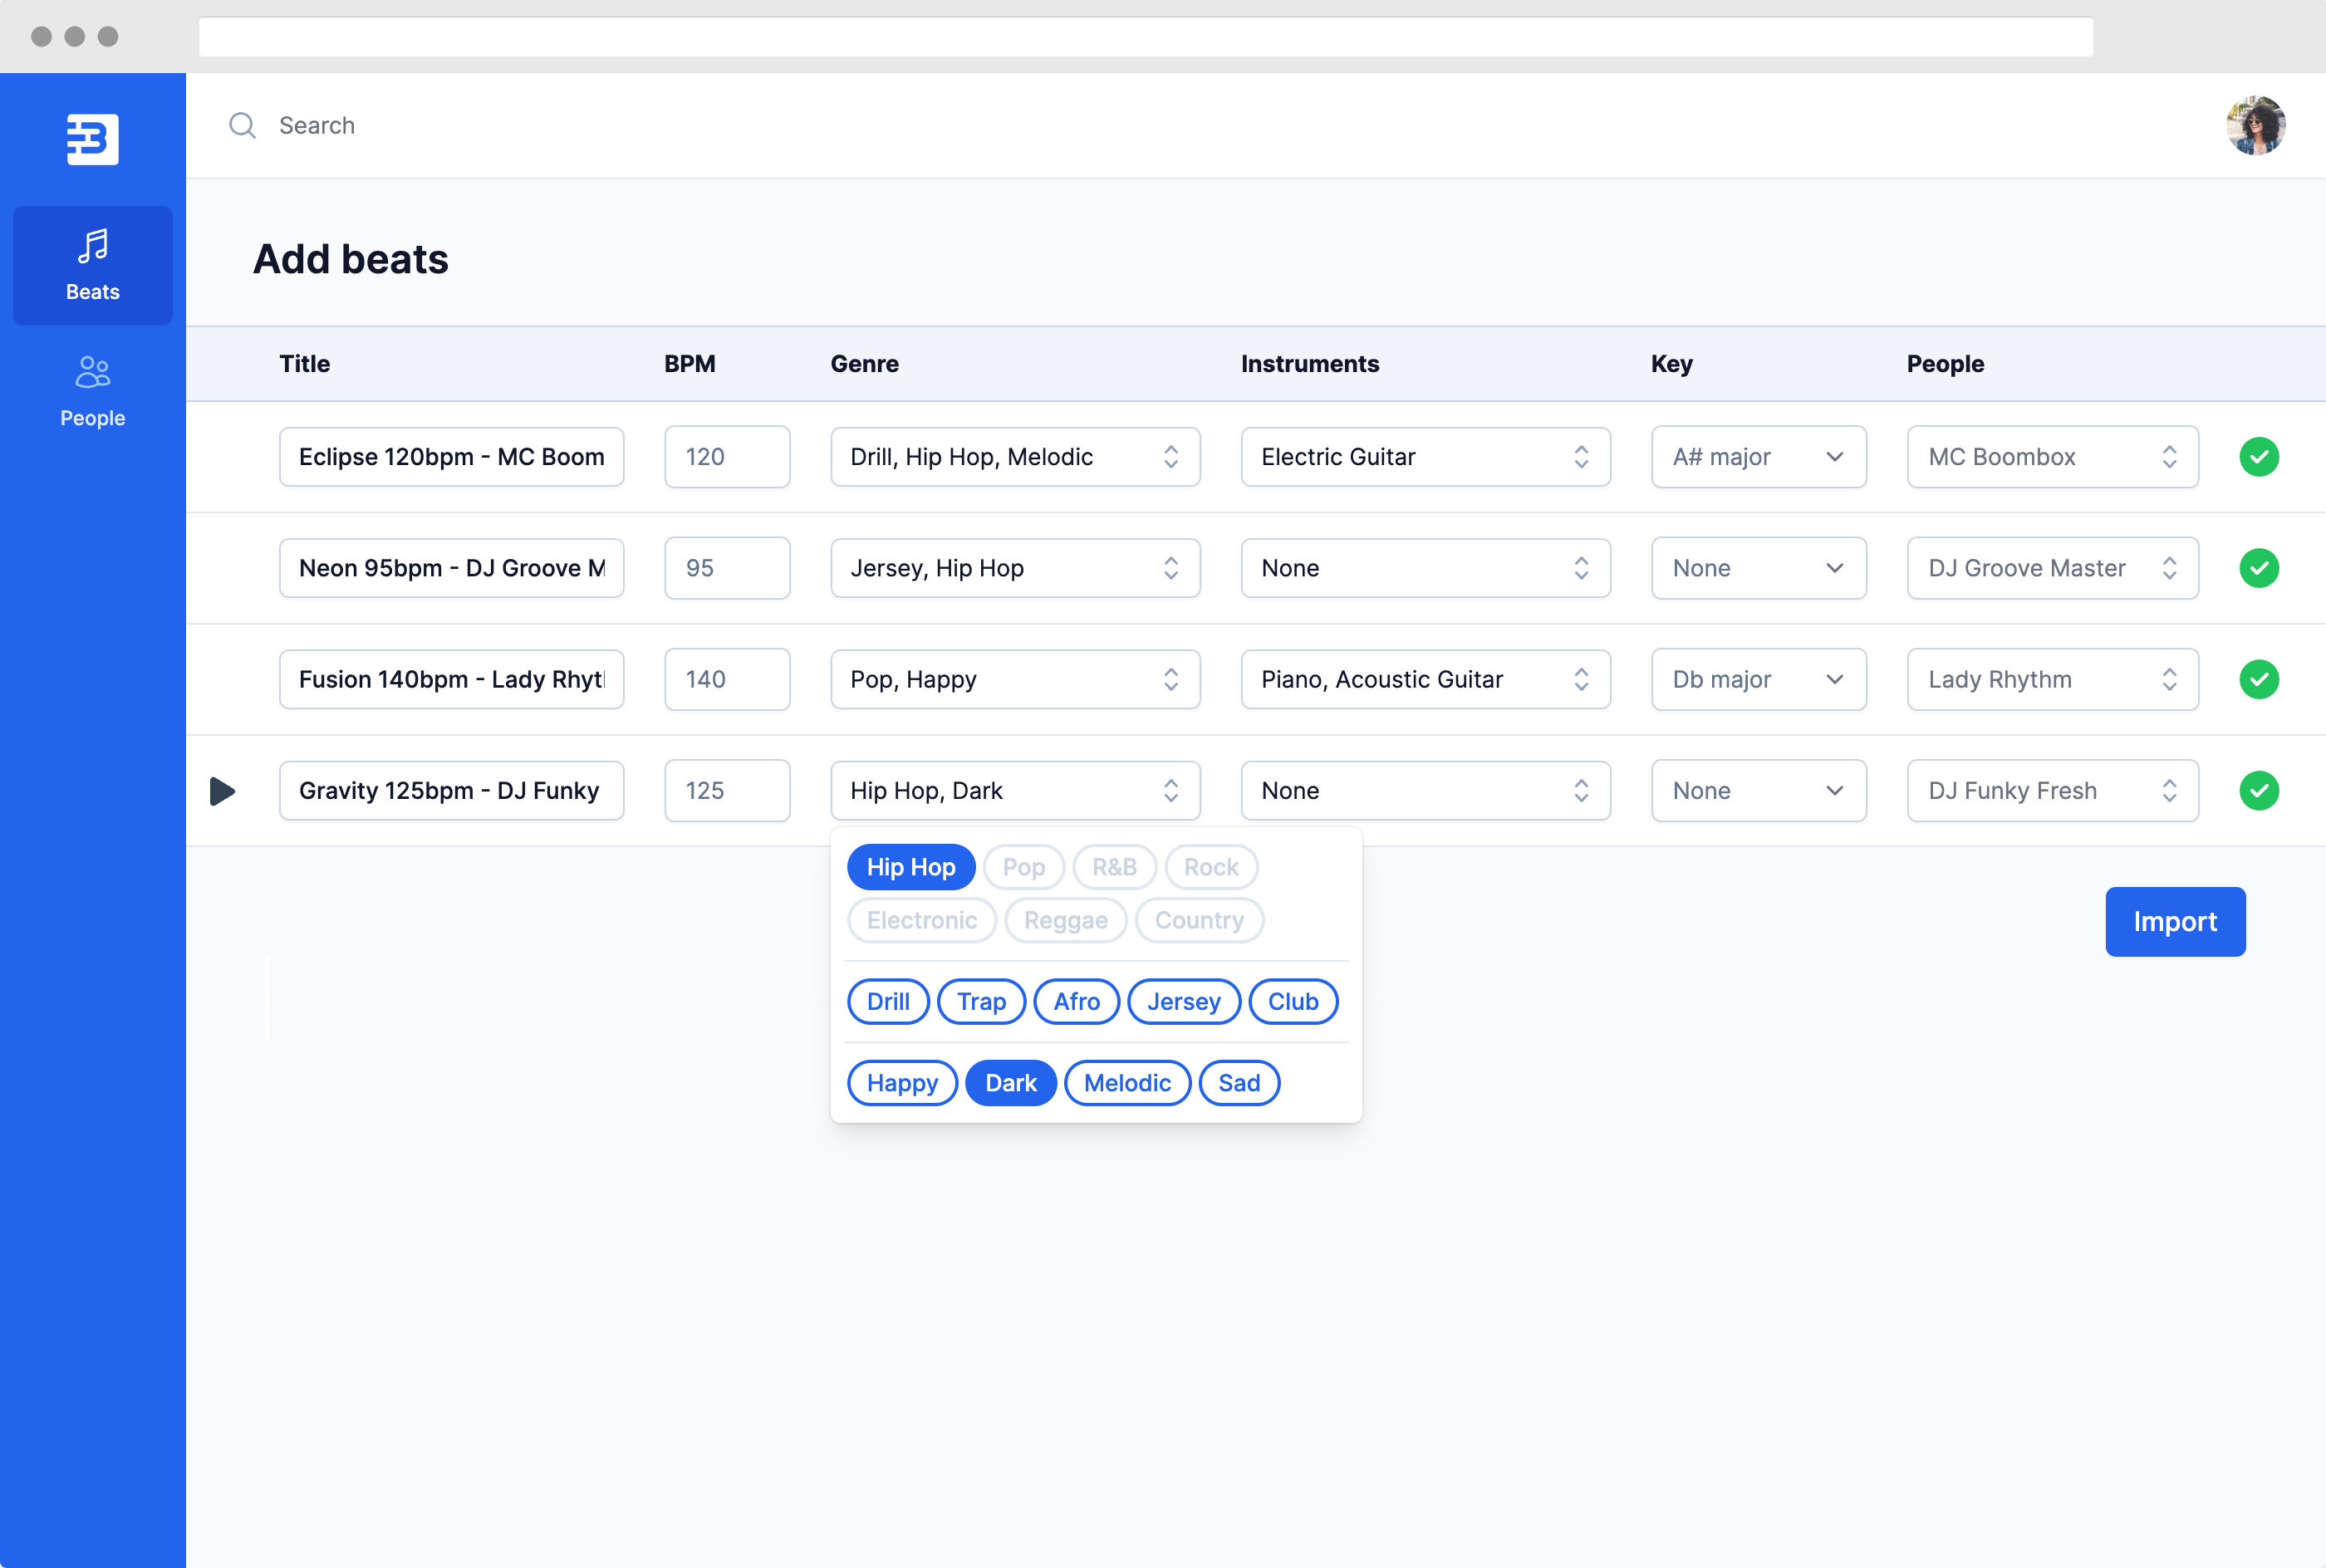
Task: Select the R&B genre tag
Action: (x=1114, y=867)
